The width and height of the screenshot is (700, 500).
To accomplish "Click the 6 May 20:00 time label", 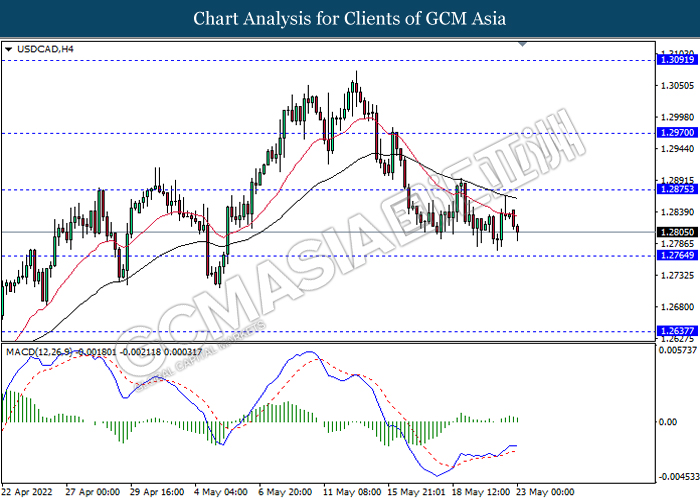I will (x=285, y=492).
